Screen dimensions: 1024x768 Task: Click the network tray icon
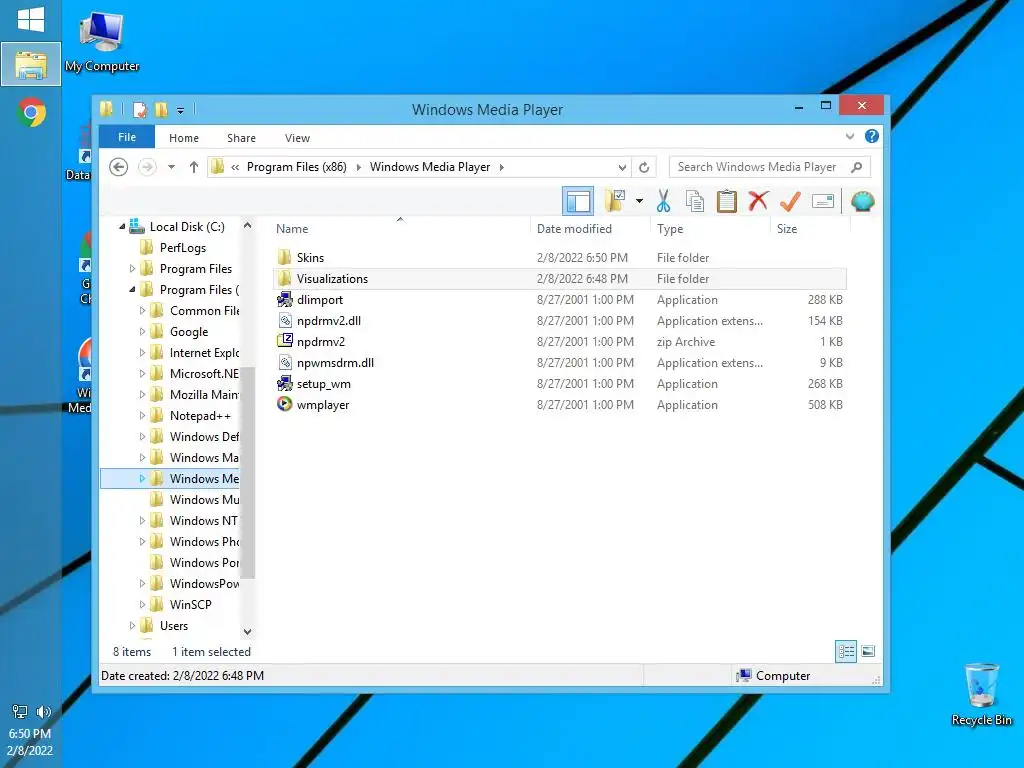(x=20, y=712)
